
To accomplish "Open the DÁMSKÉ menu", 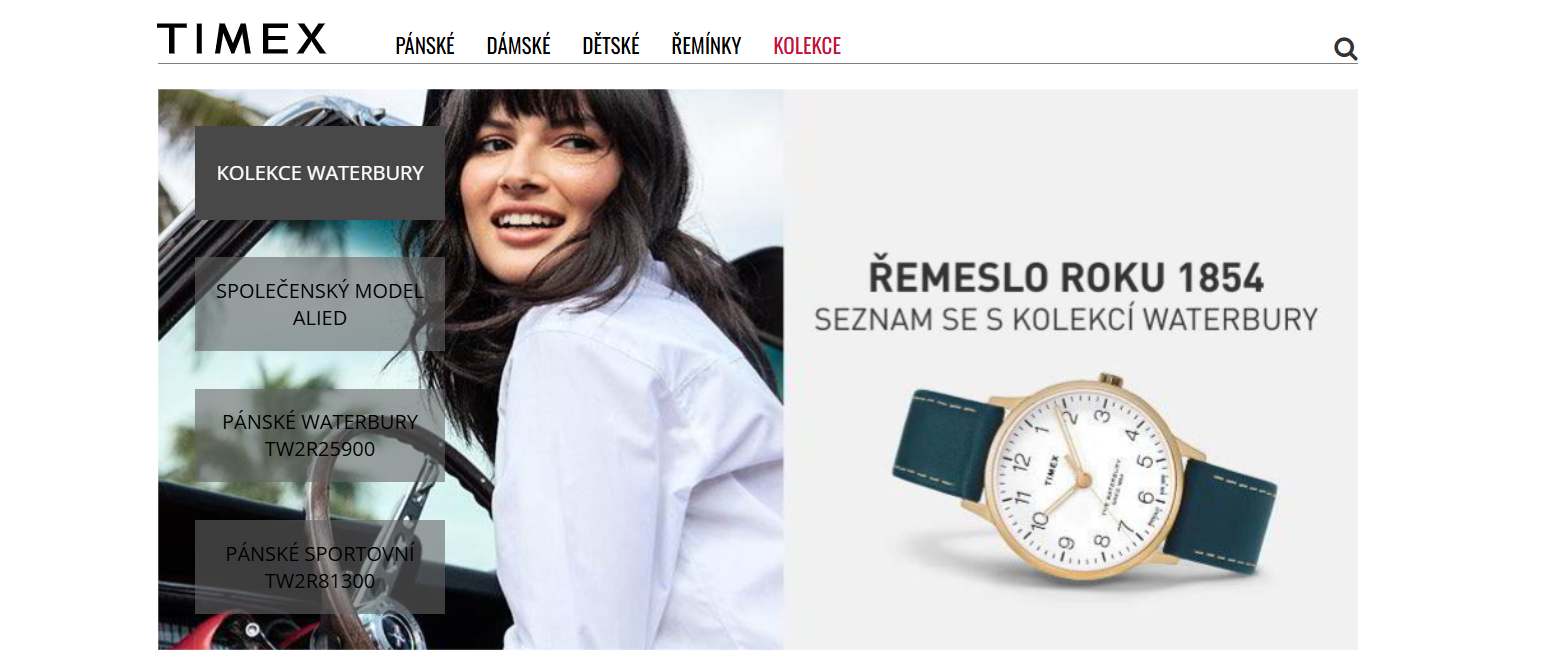I will tap(518, 46).
